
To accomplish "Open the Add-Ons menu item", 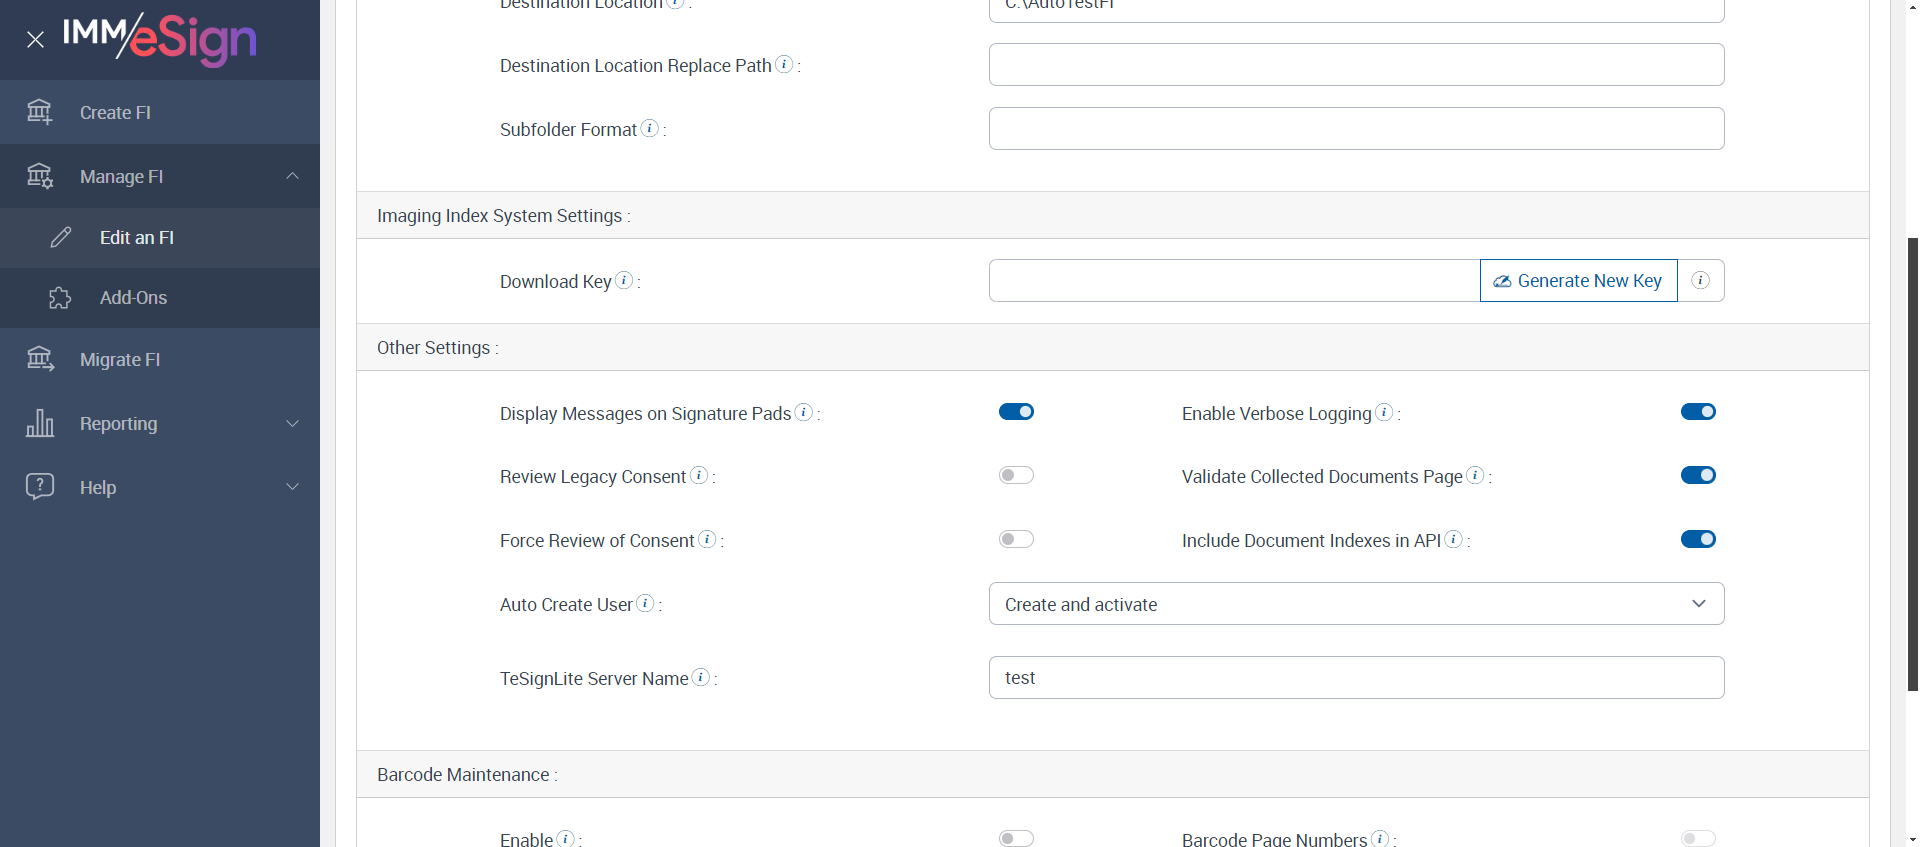I will pos(133,298).
